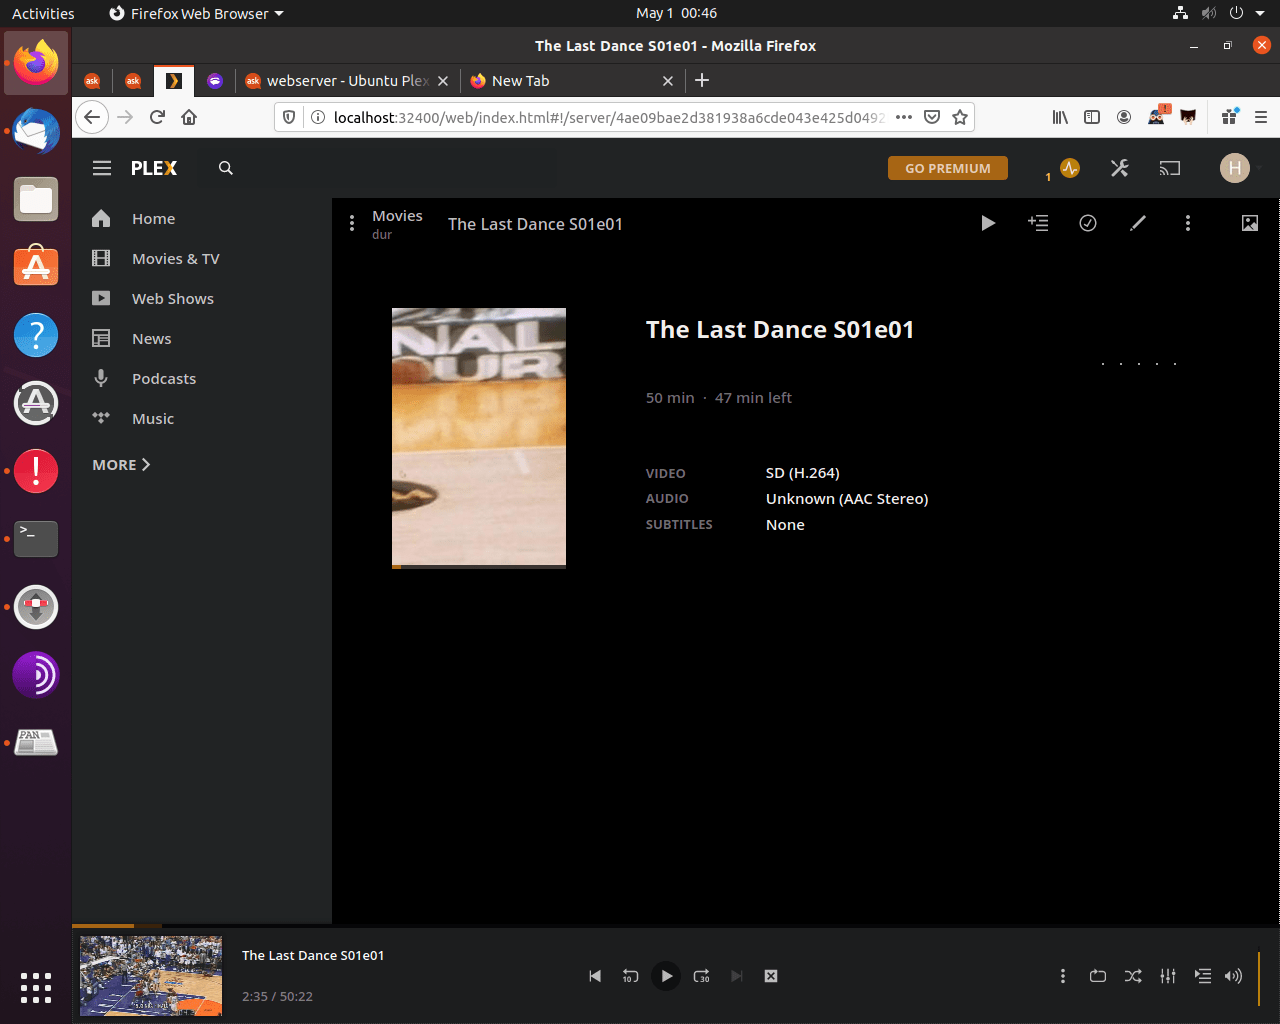The image size is (1280, 1024).
Task: Click the Plex activity alerts icon
Action: [1070, 168]
